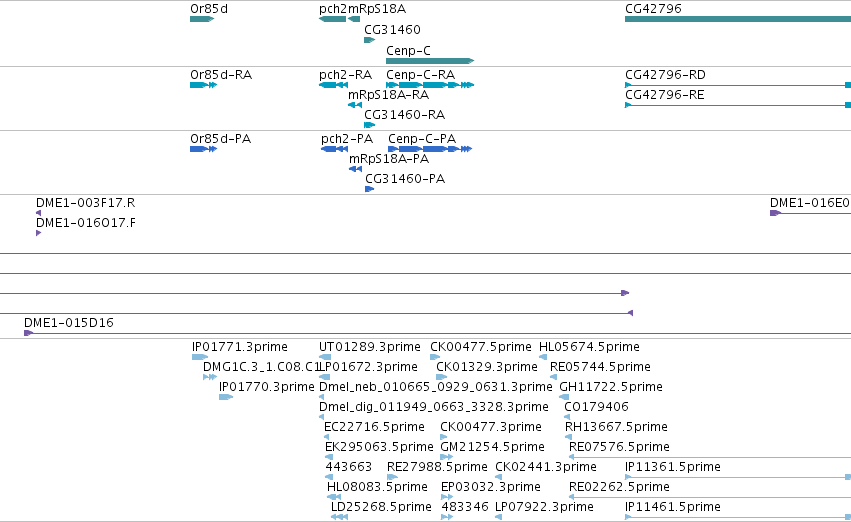
Task: Click the pch2 gene label
Action: point(333,9)
